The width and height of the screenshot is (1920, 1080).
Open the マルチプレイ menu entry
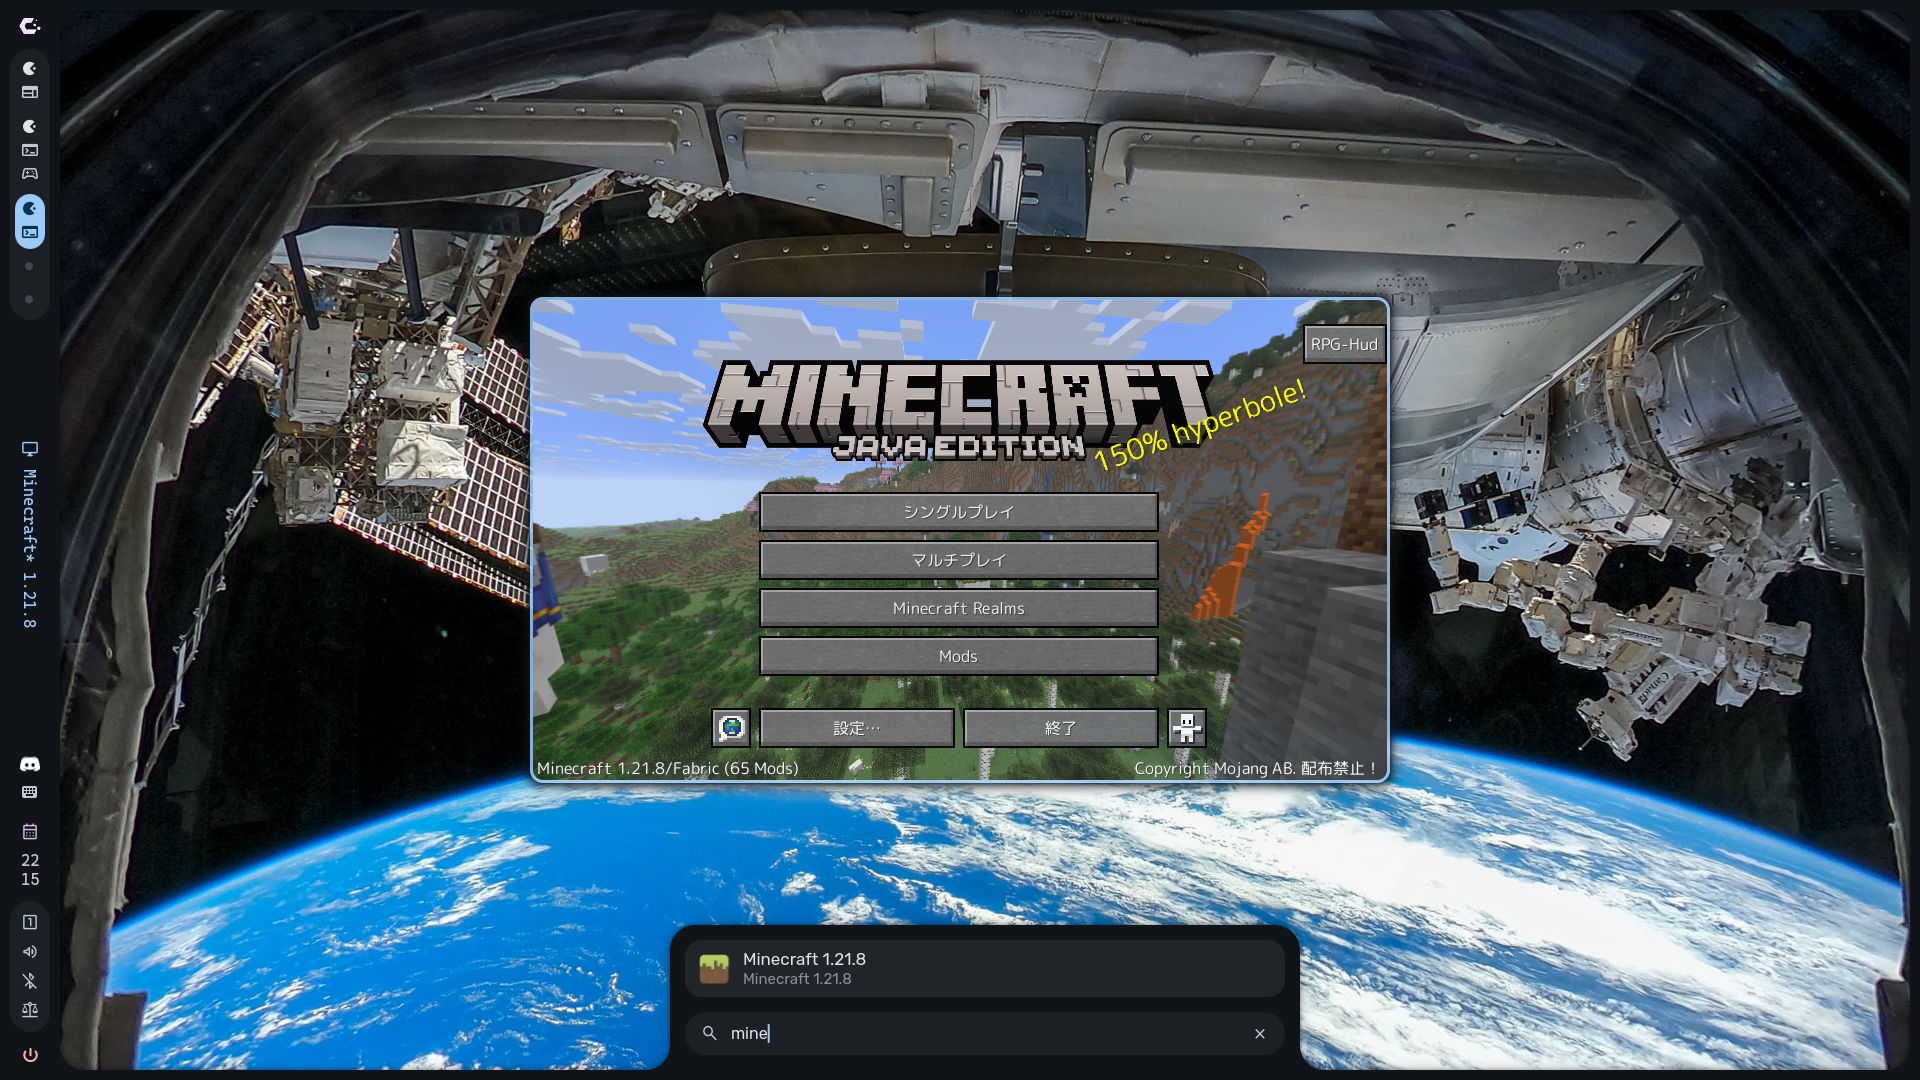click(958, 560)
